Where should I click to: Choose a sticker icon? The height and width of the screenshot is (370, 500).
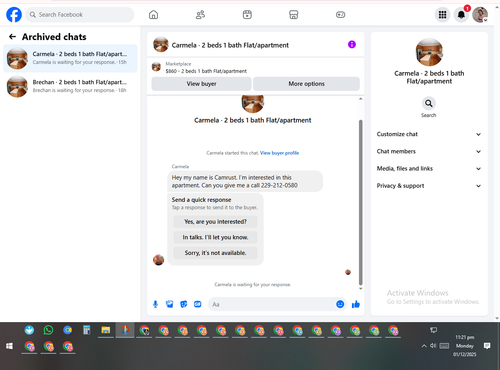pyautogui.click(x=184, y=304)
